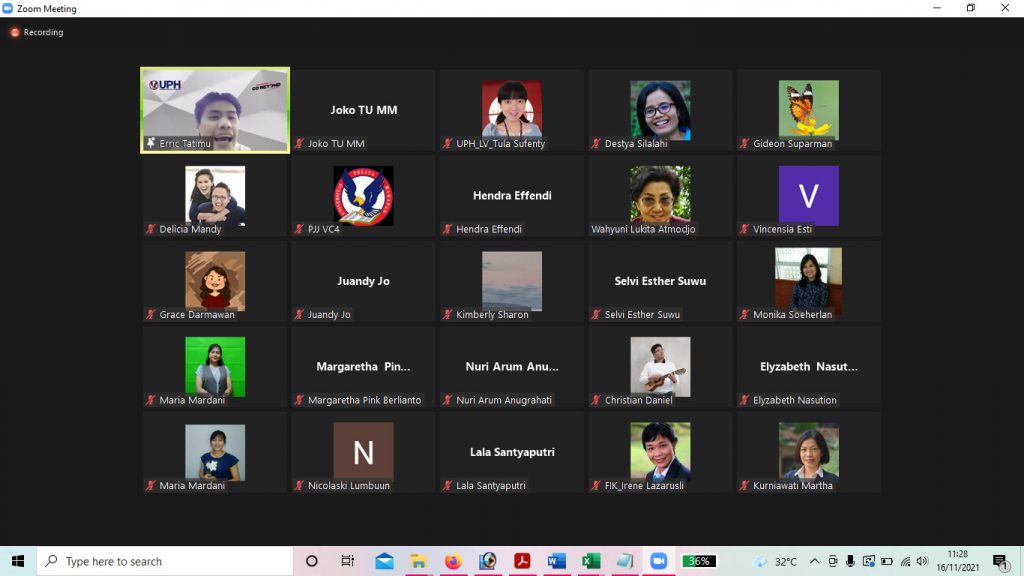Viewport: 1024px width, 576px height.
Task: Expand the hidden system tray icons chevron
Action: (815, 561)
